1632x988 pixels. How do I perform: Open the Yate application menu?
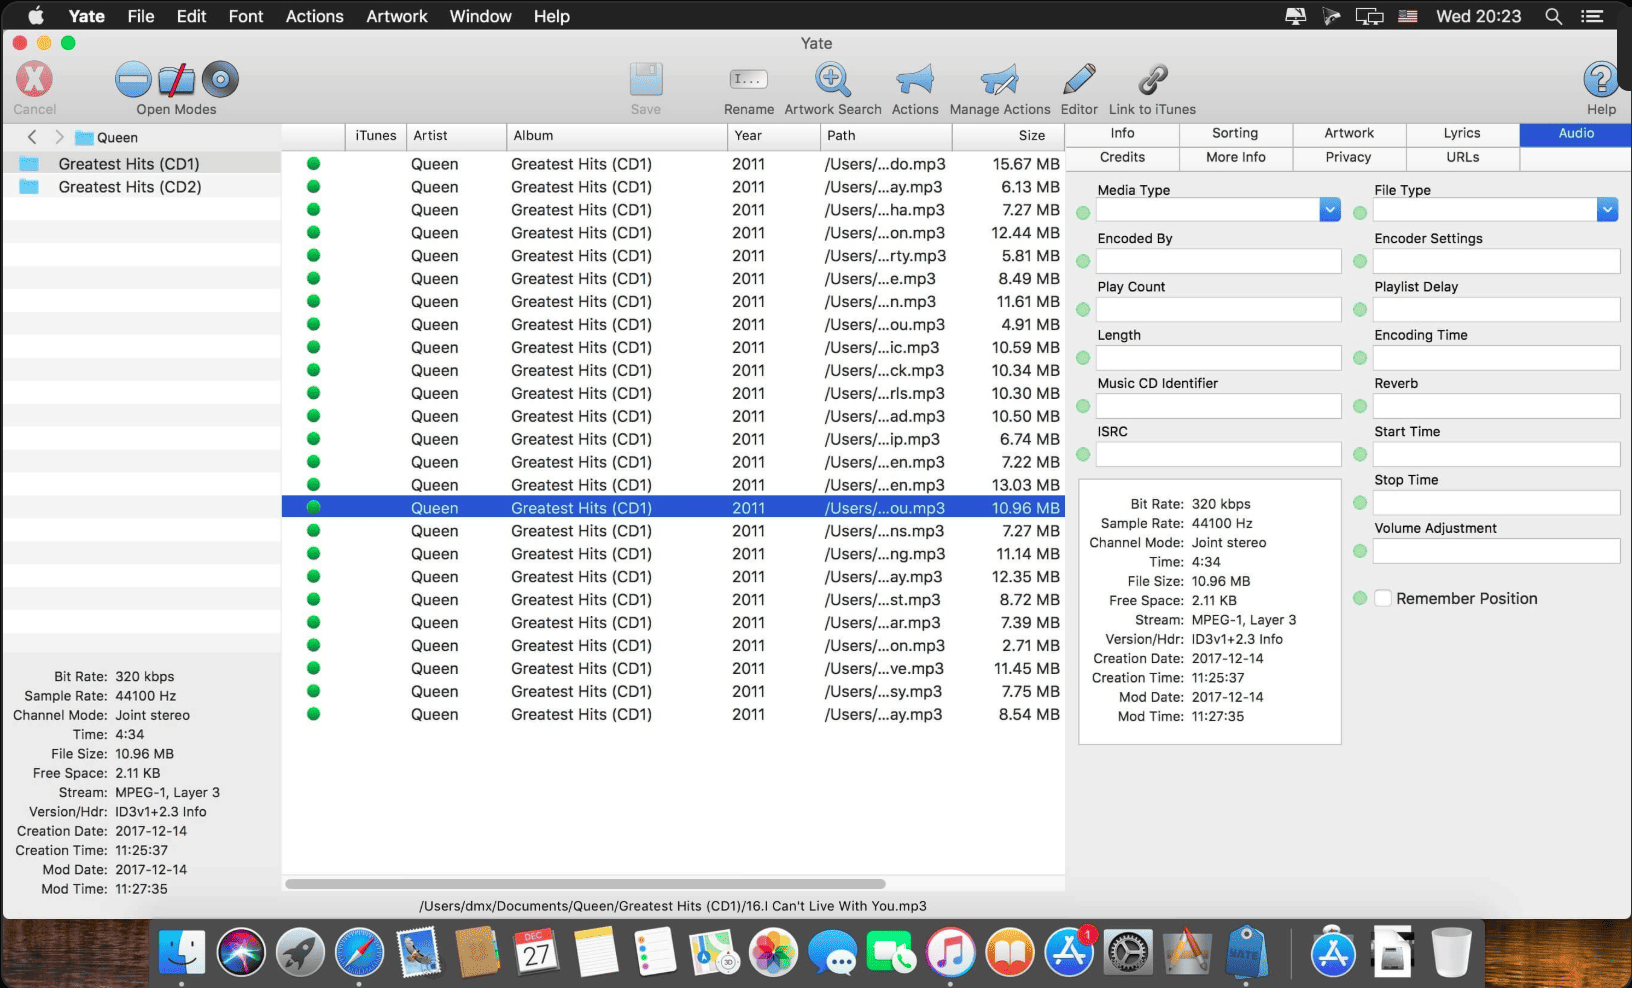(x=86, y=16)
